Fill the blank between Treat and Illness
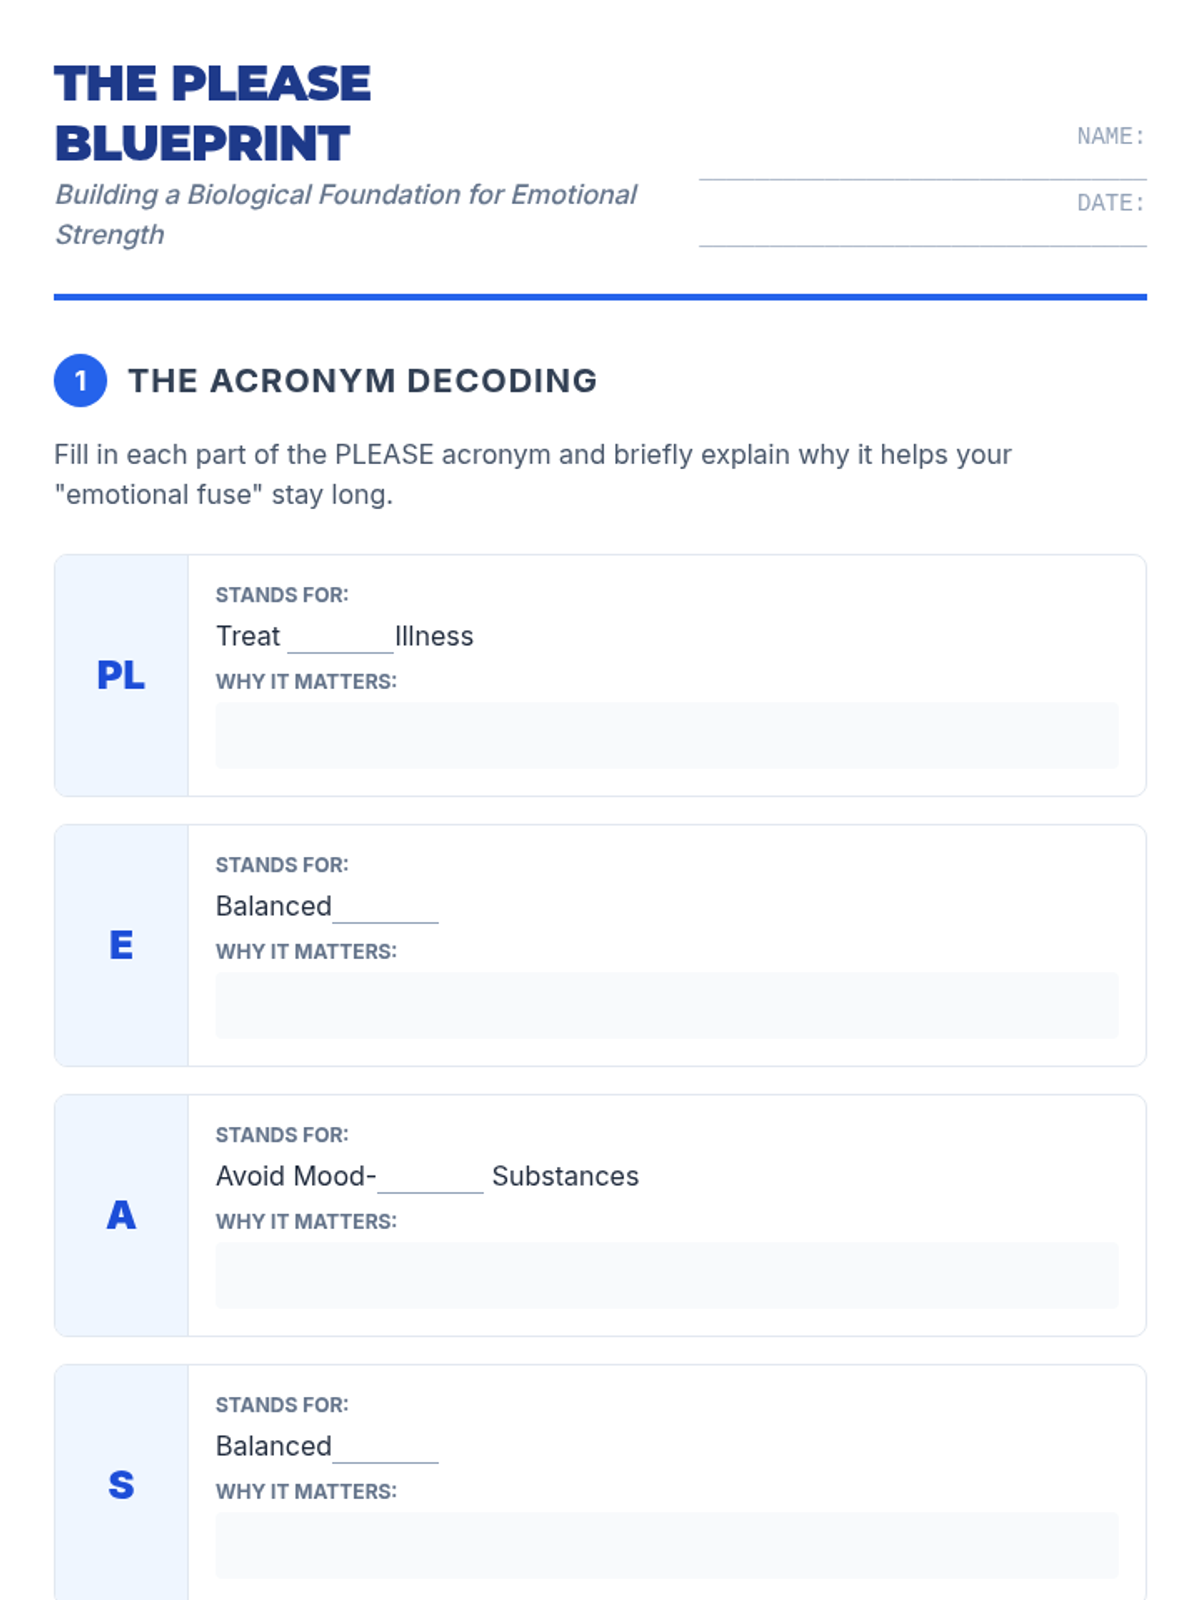 tap(340, 638)
